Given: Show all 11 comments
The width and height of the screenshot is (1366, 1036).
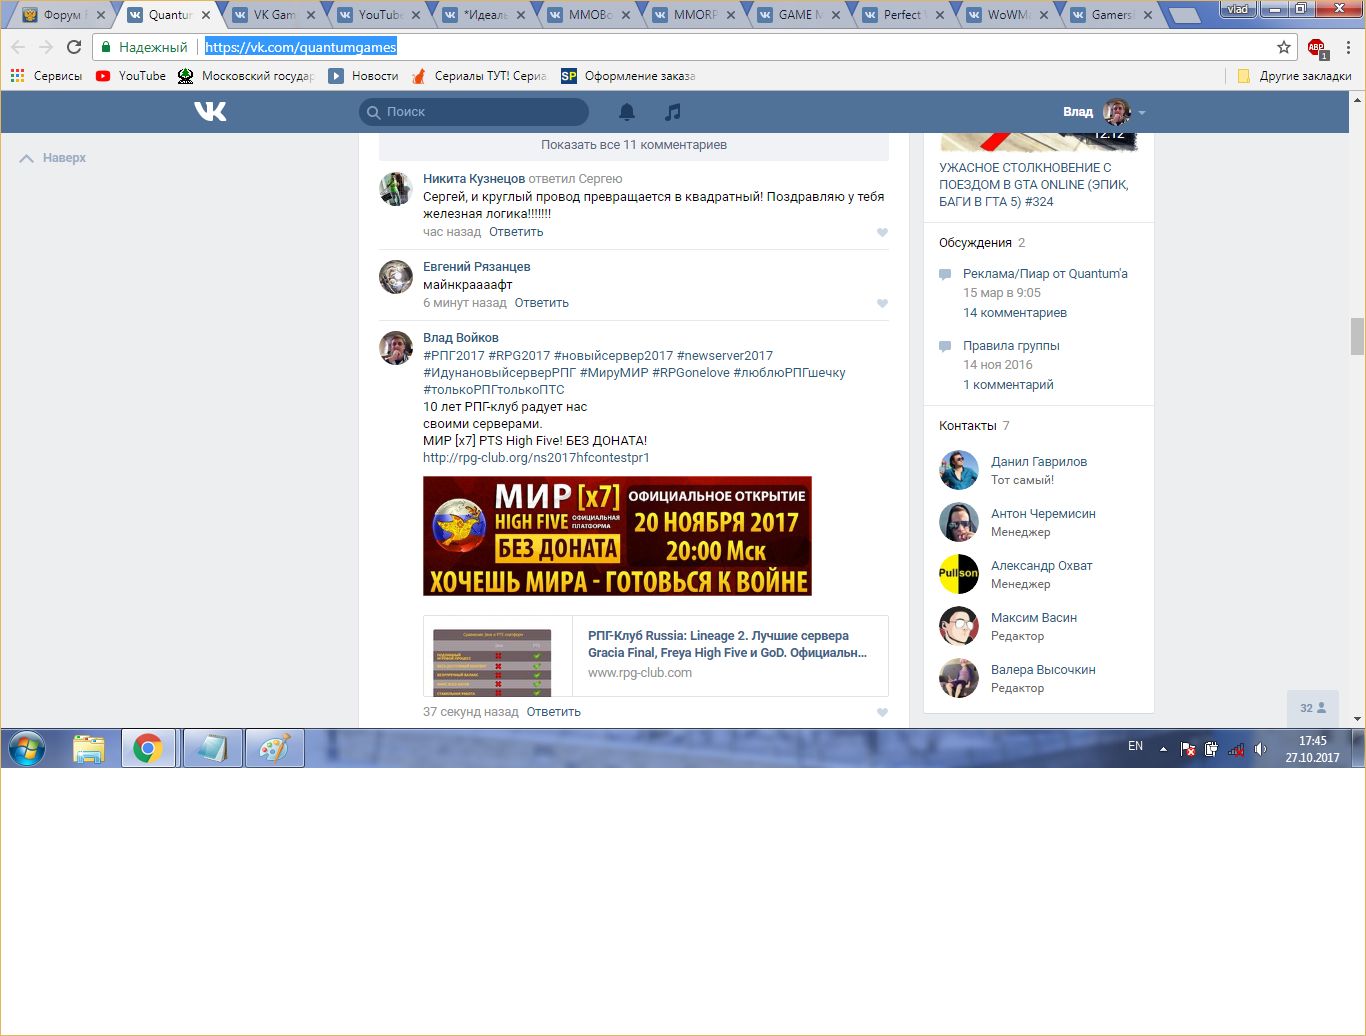Looking at the screenshot, I should point(634,145).
